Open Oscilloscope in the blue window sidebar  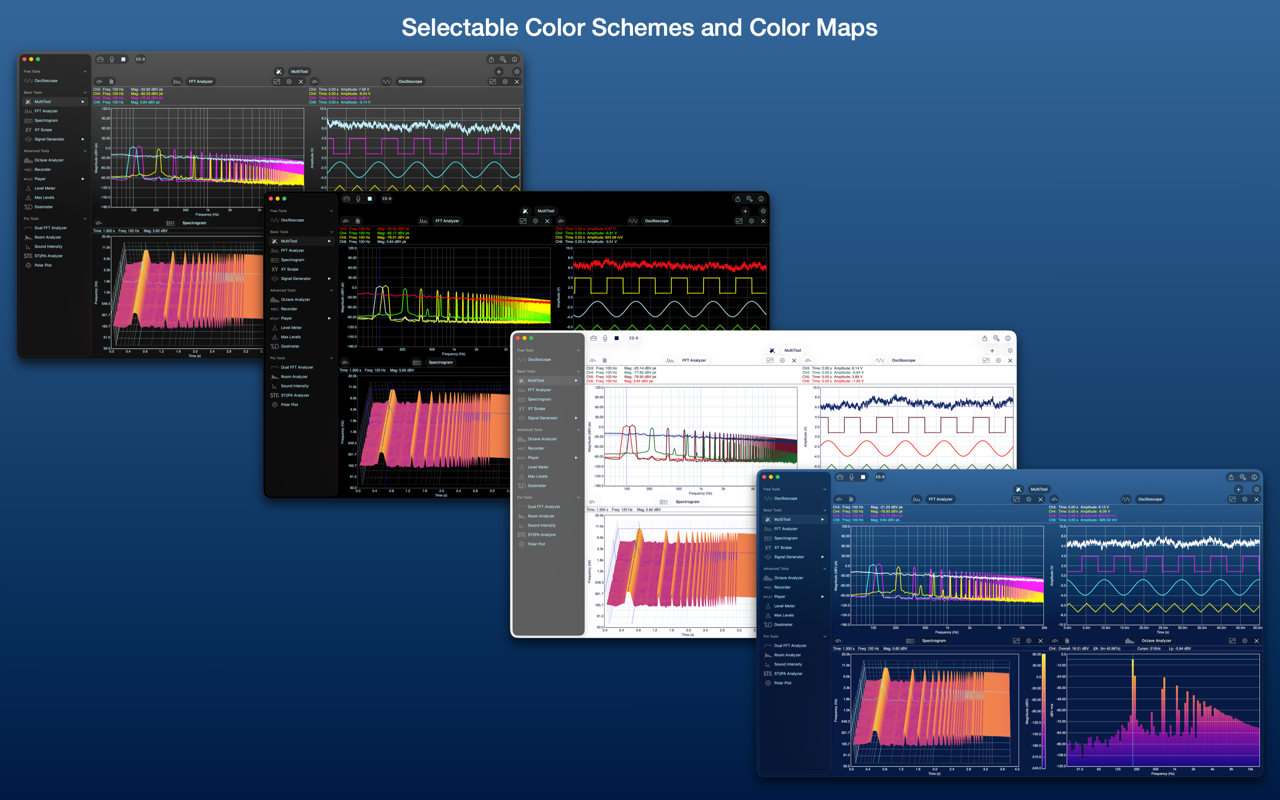coord(783,498)
